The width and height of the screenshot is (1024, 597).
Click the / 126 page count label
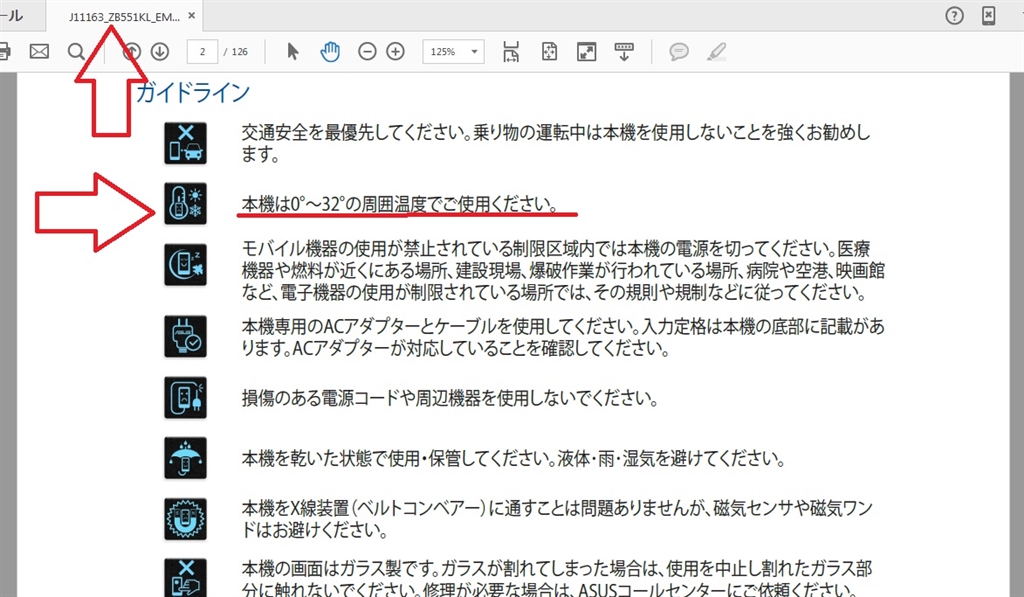(x=236, y=52)
